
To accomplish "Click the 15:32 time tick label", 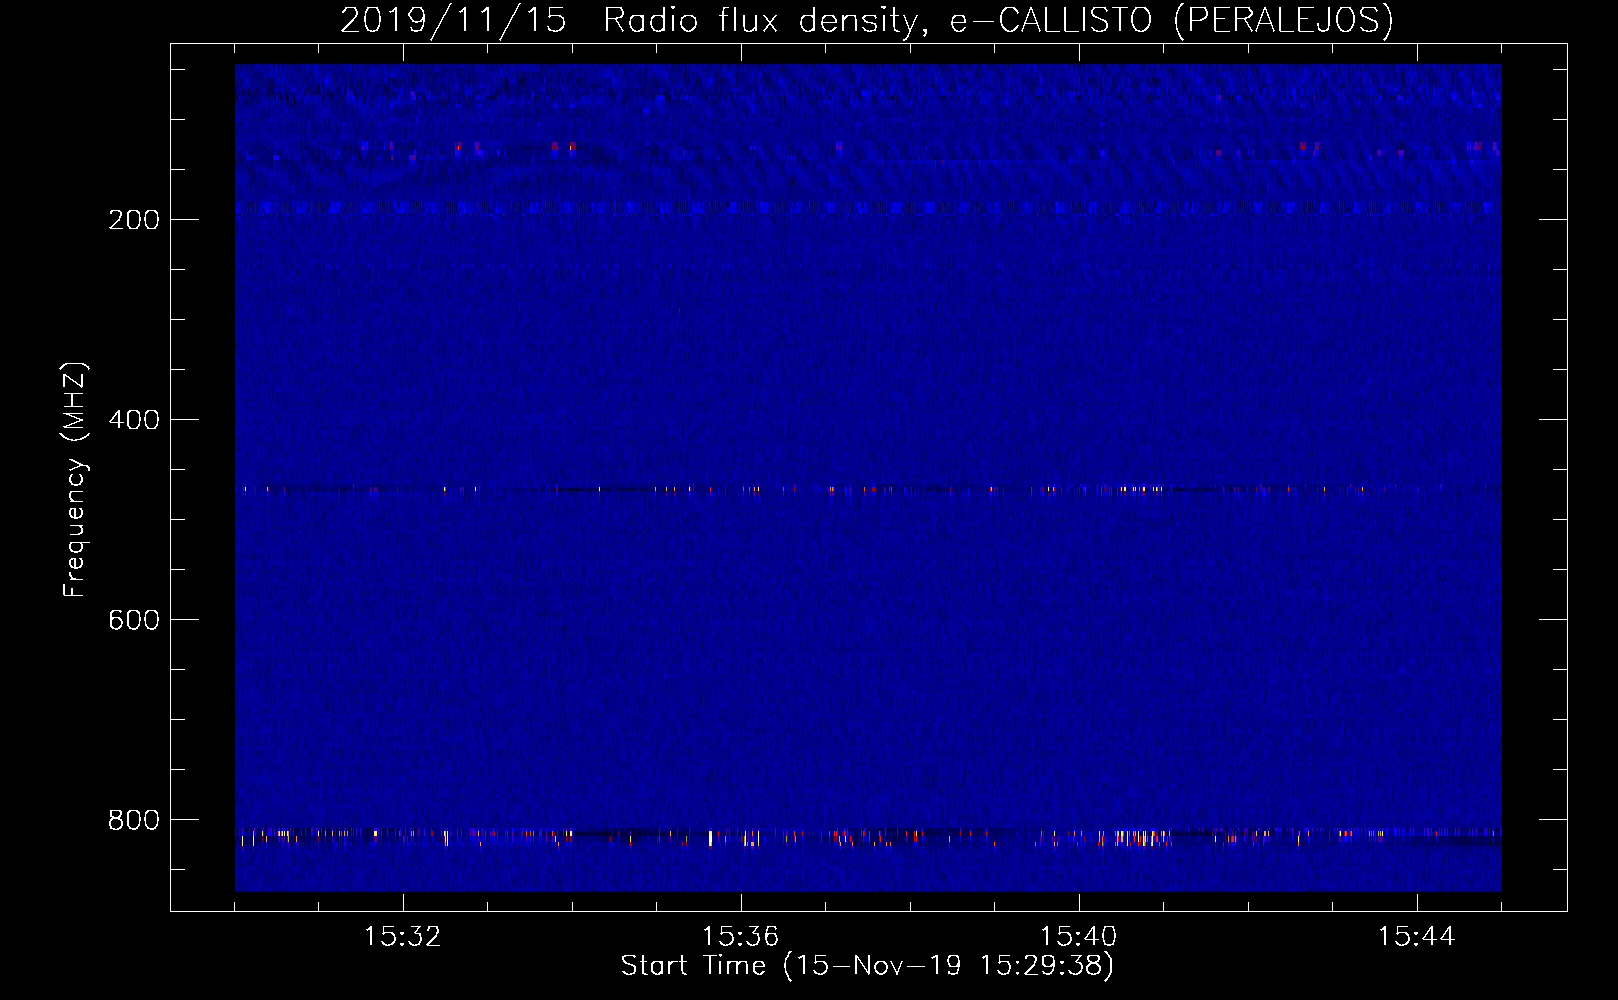I will click(x=403, y=937).
